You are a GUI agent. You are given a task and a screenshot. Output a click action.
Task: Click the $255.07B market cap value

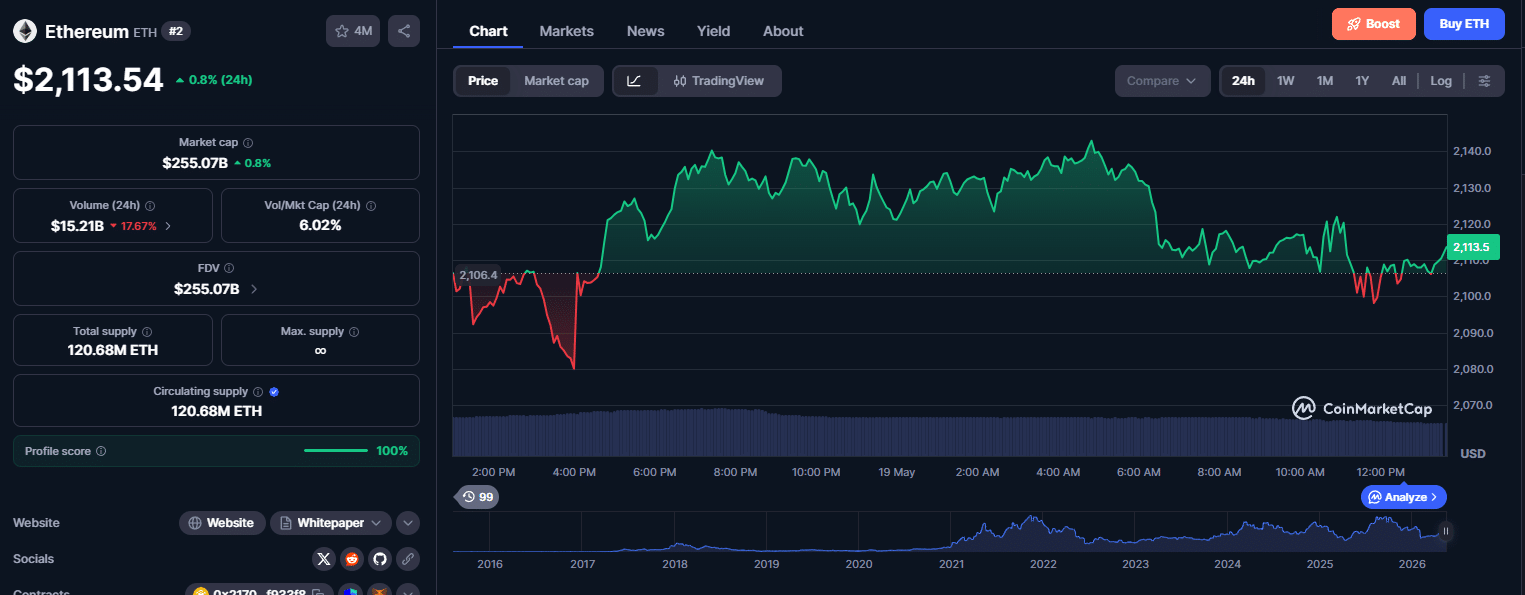point(195,162)
